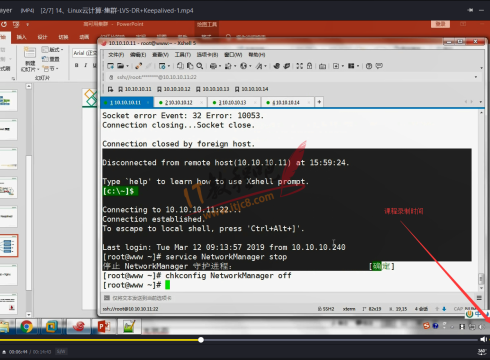Click the Find magnifier icon in Xshell toolbar
490x360 pixels.
point(200,66)
